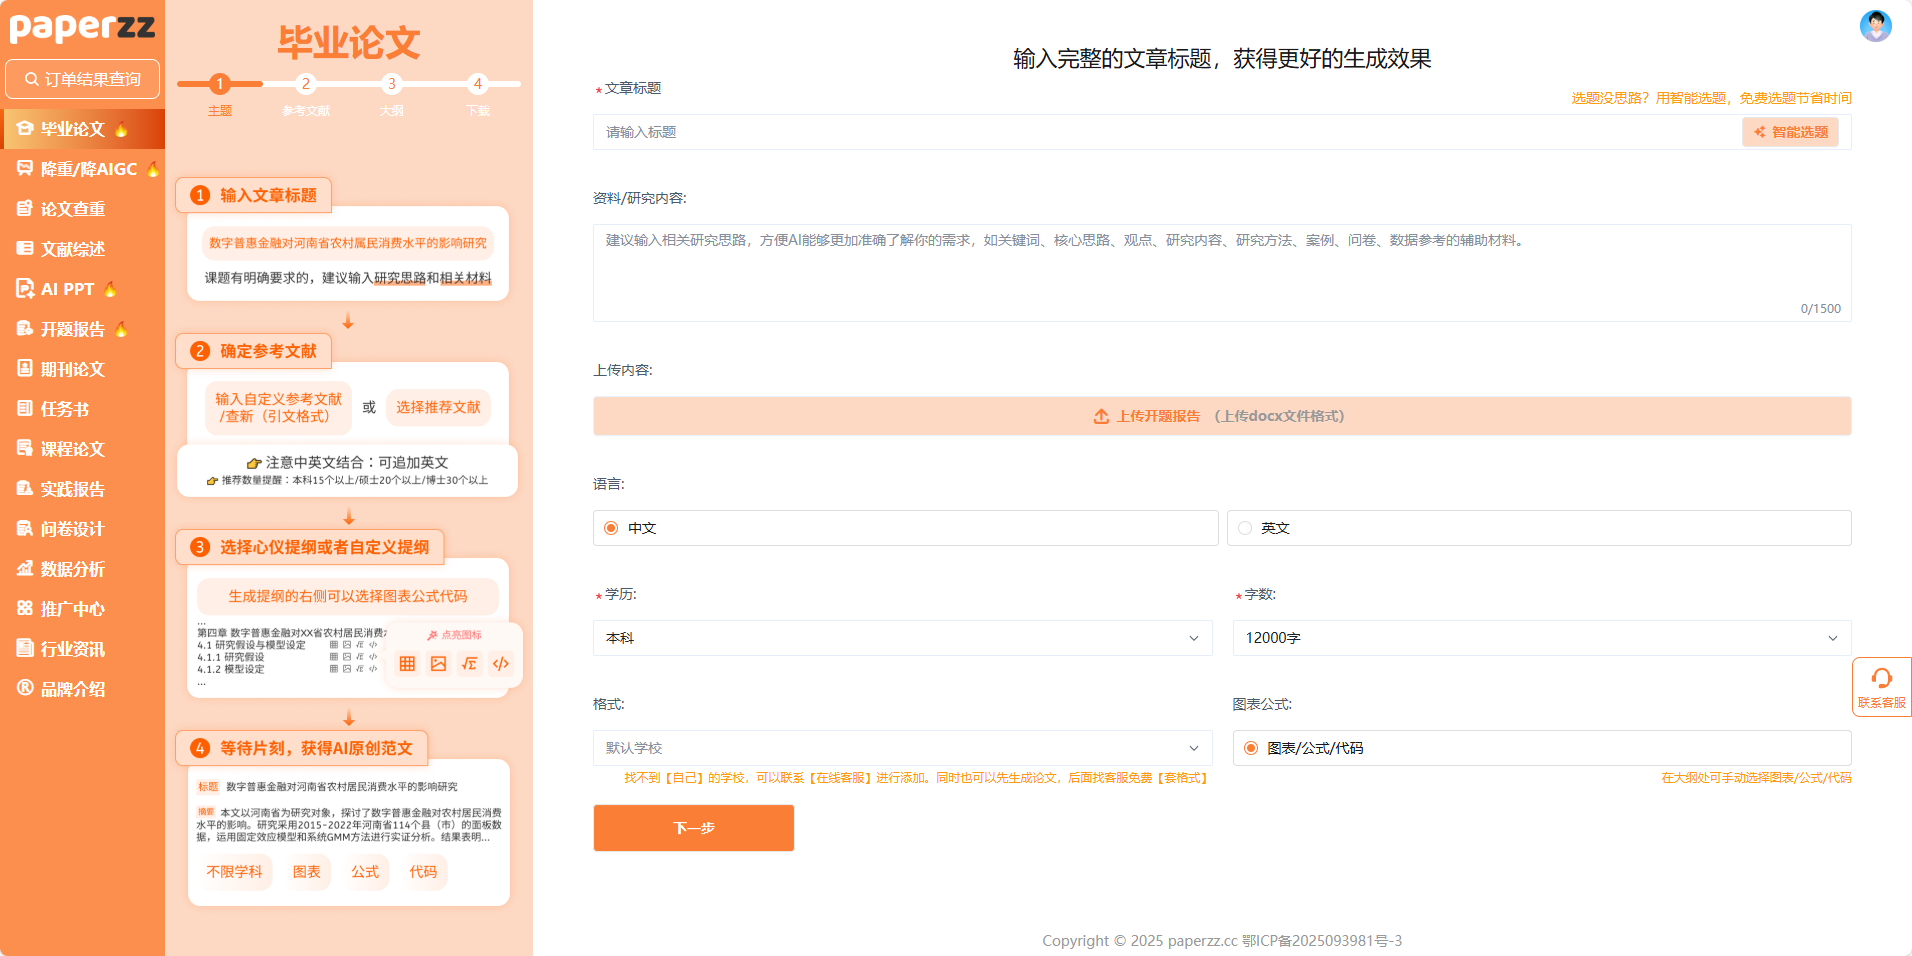Select 中文 language radio option

(x=611, y=528)
